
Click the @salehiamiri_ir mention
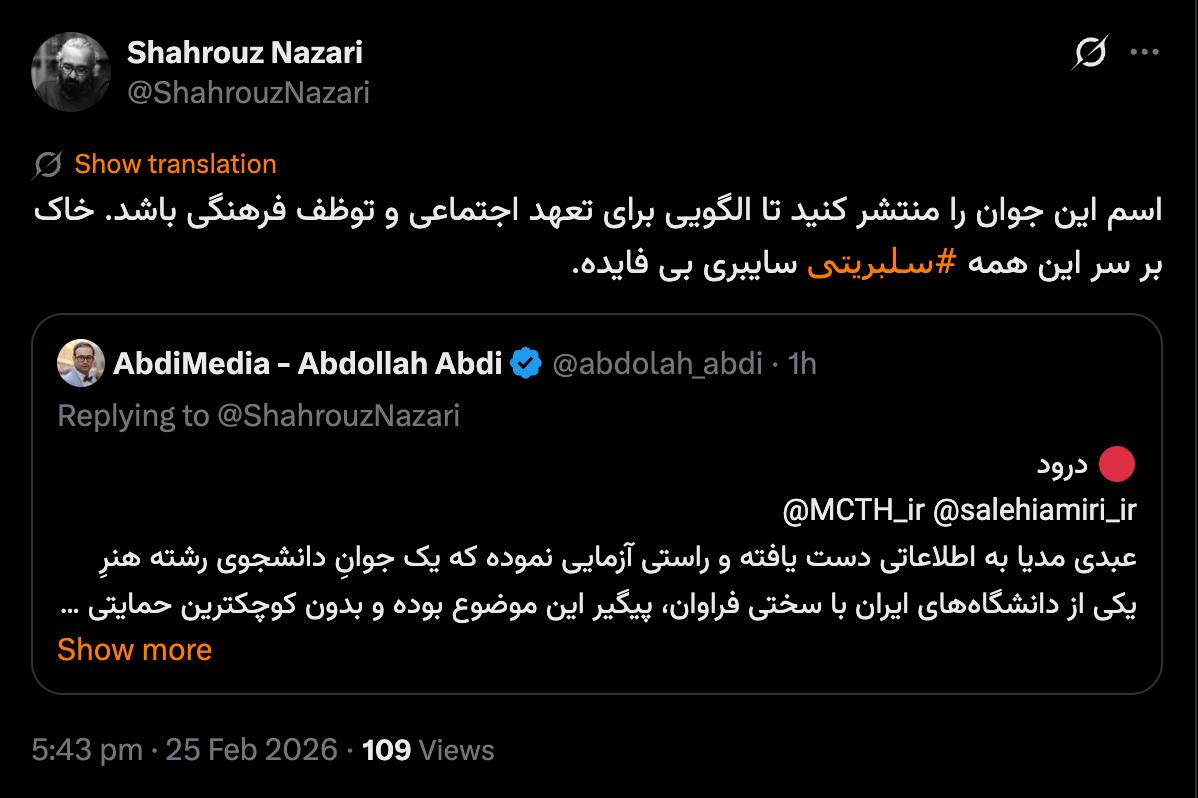[x=1034, y=510]
